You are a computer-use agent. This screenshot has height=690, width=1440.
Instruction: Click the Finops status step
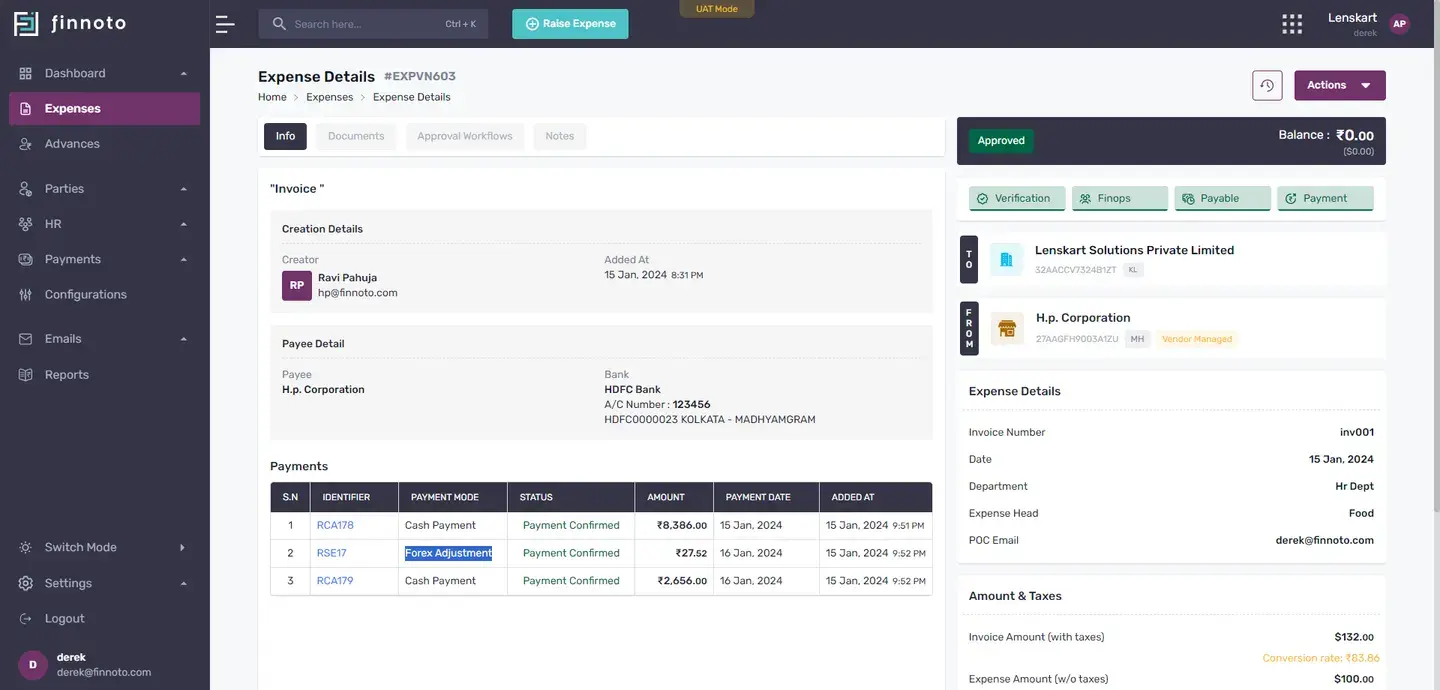click(x=1120, y=199)
